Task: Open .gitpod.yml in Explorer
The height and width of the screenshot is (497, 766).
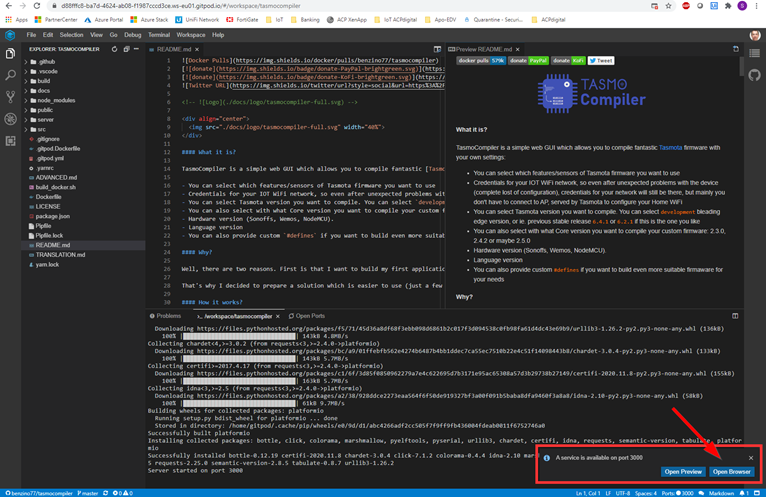Action: coord(50,158)
